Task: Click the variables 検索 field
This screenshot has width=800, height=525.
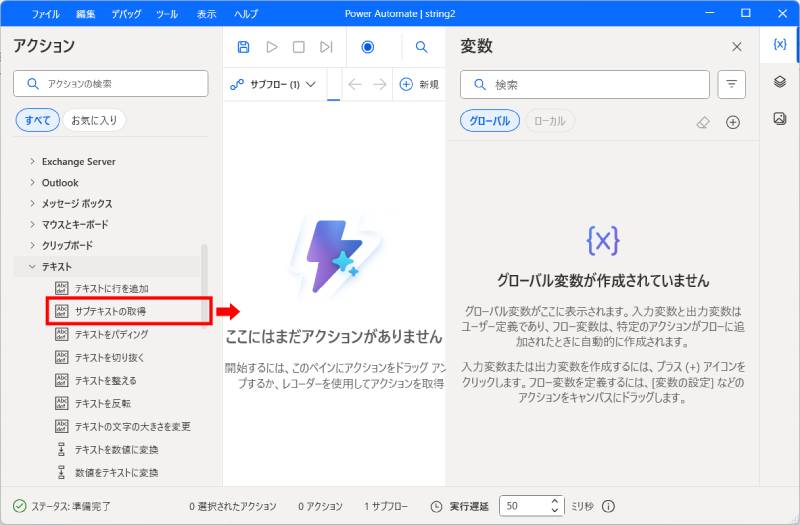Action: [585, 85]
